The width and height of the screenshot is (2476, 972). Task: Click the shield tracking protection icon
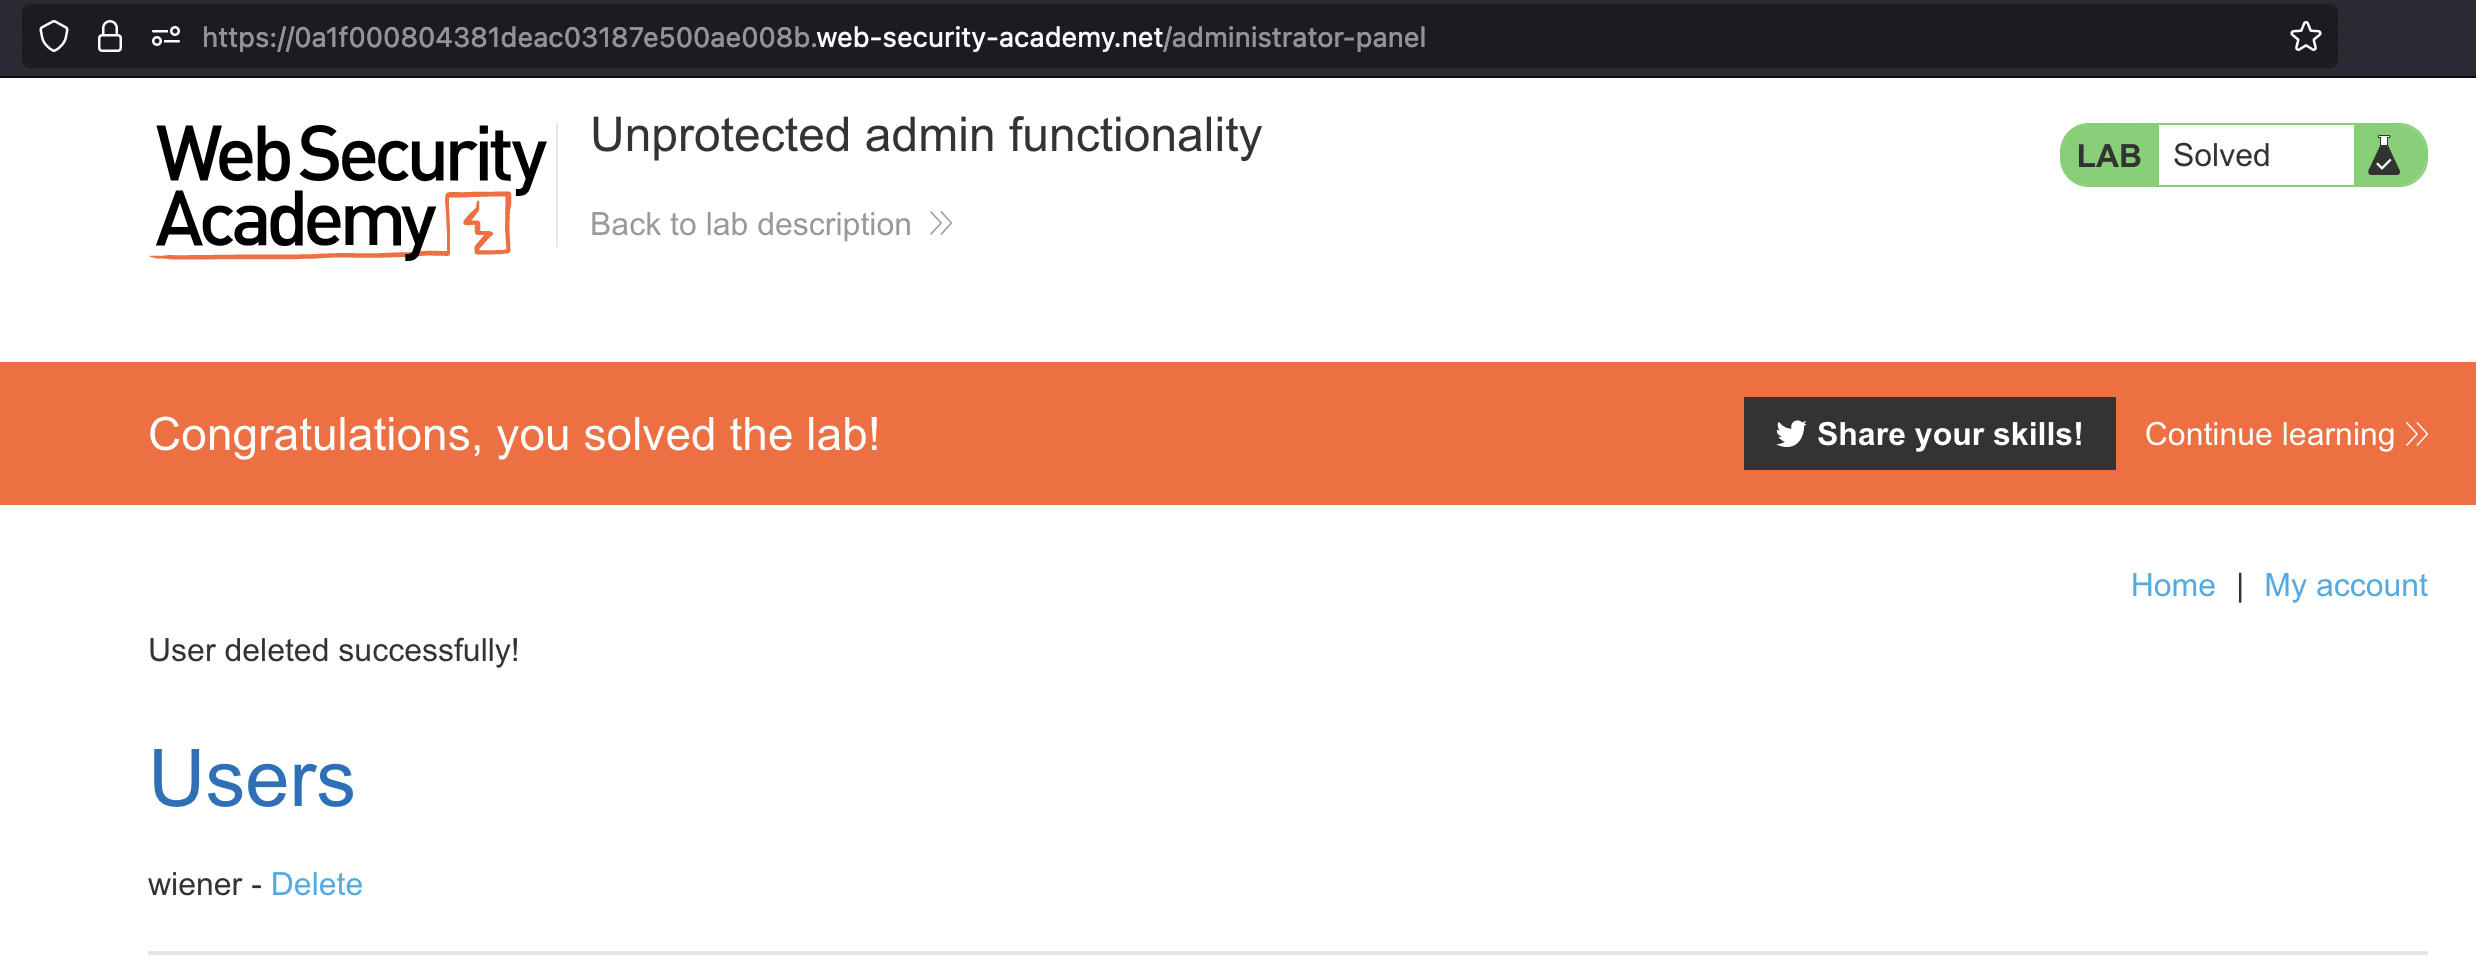tap(54, 37)
